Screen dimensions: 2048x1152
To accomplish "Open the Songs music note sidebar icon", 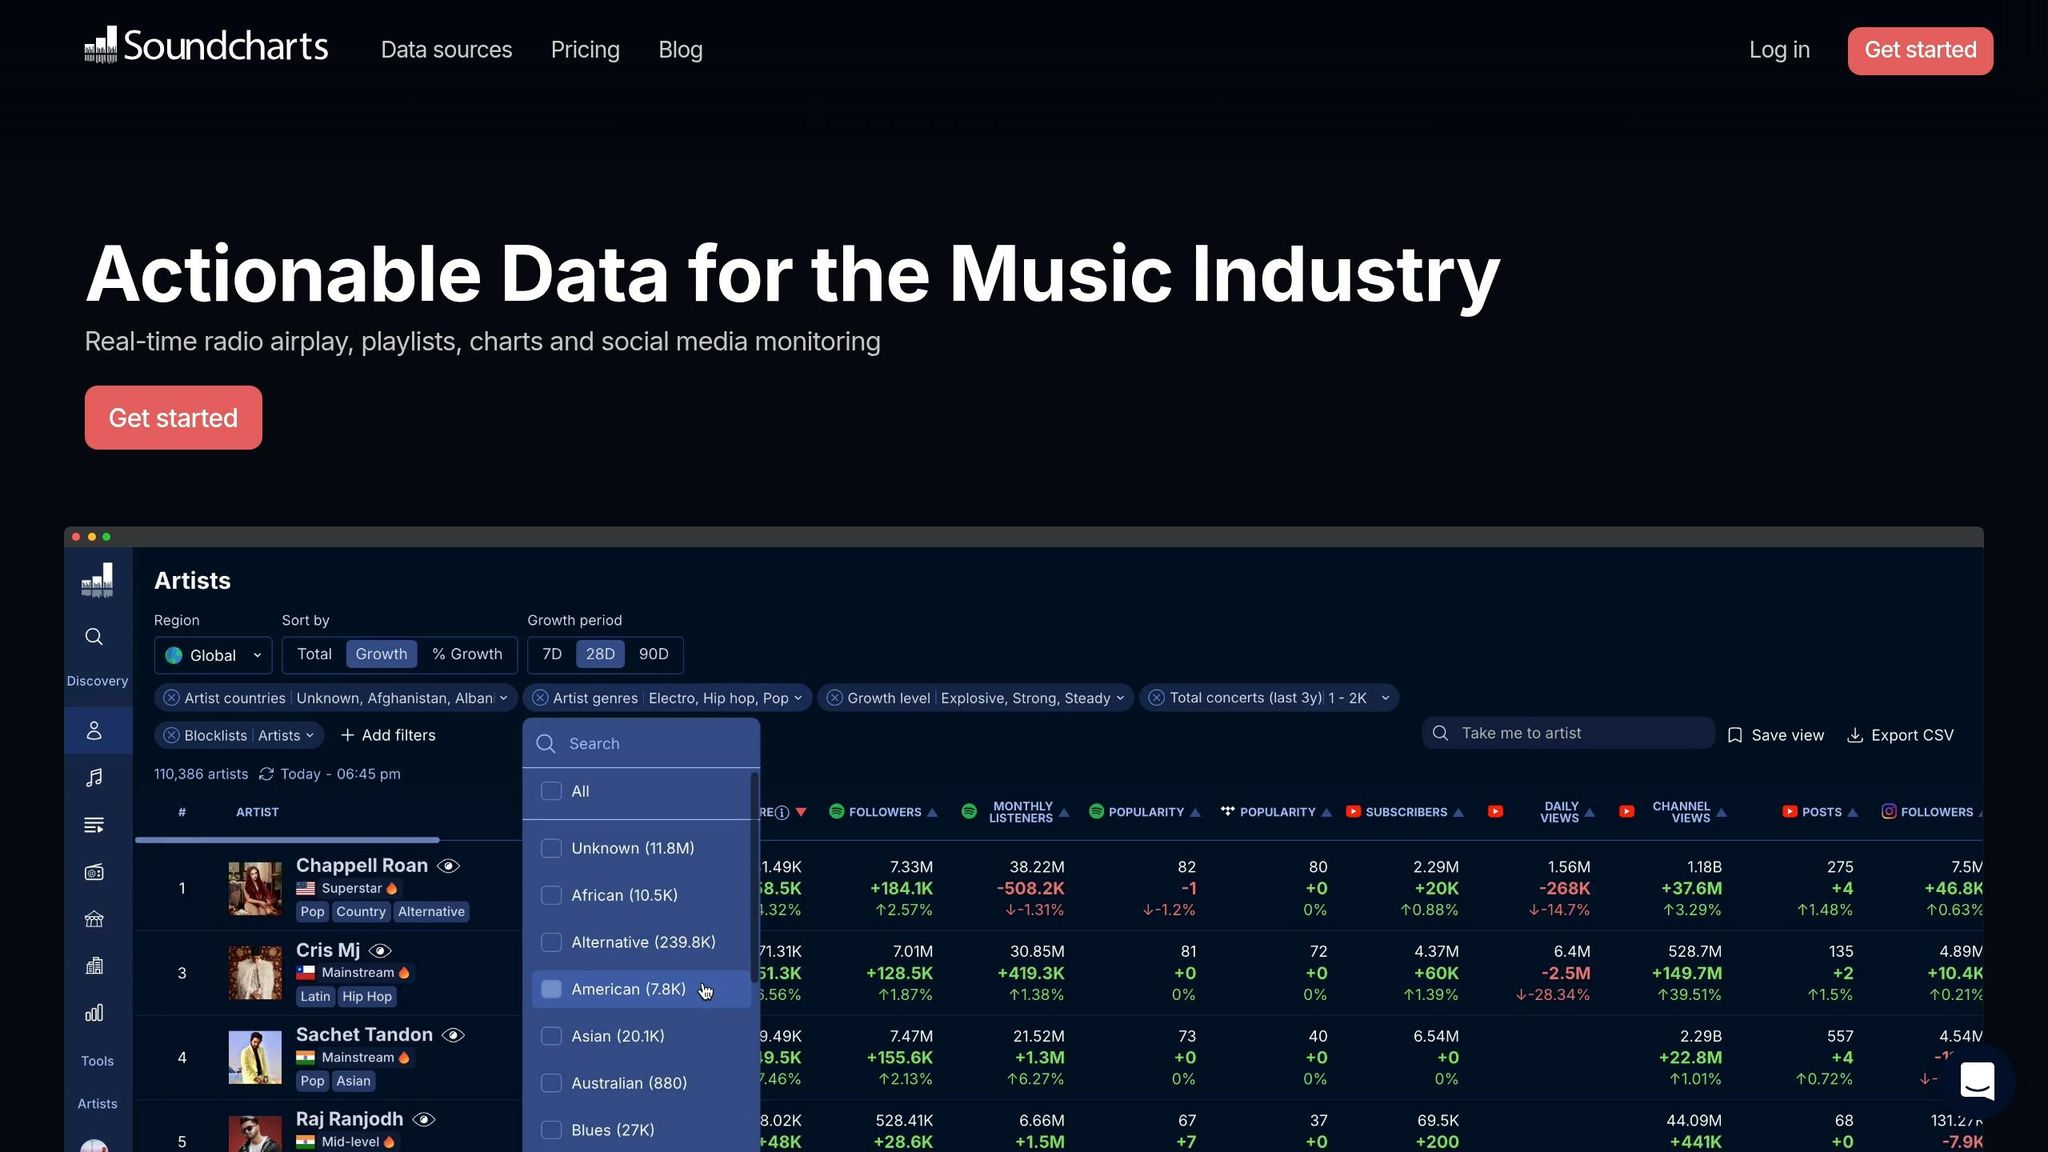I will tap(94, 778).
